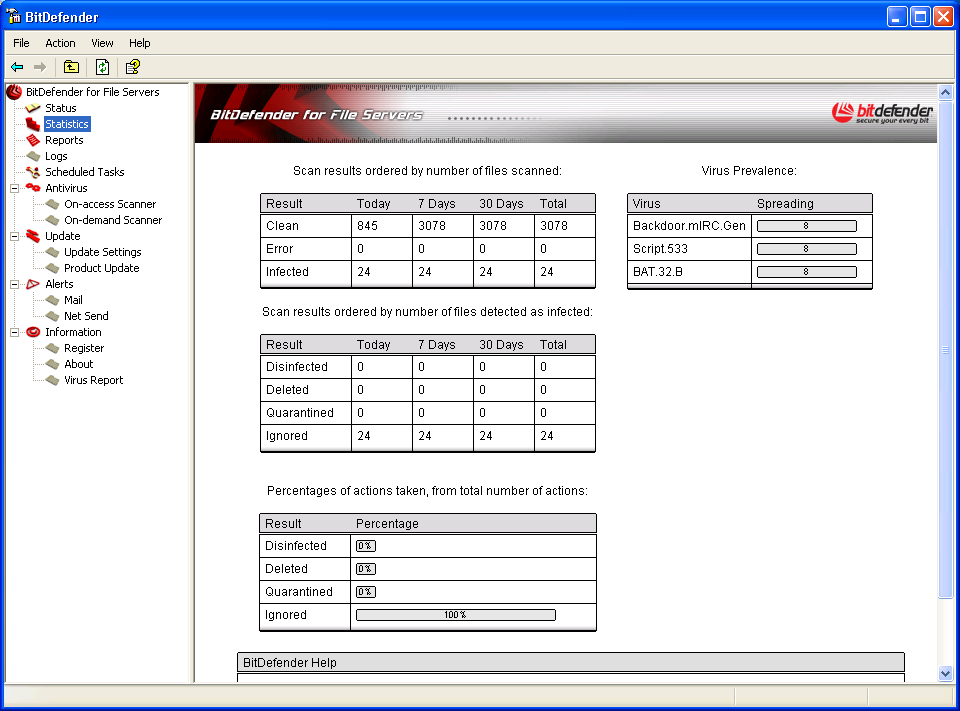Click the Information node icon

coord(33,332)
